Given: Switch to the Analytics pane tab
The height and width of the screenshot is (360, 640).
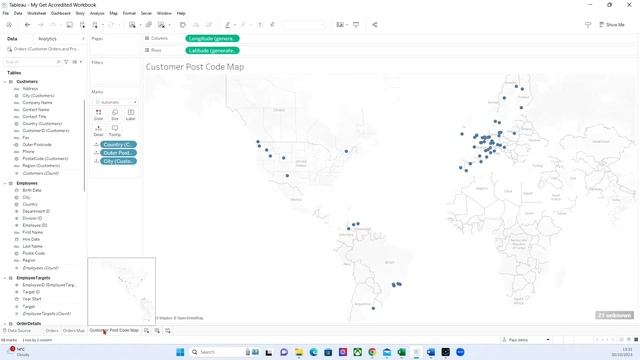Looking at the screenshot, I should click(x=47, y=39).
